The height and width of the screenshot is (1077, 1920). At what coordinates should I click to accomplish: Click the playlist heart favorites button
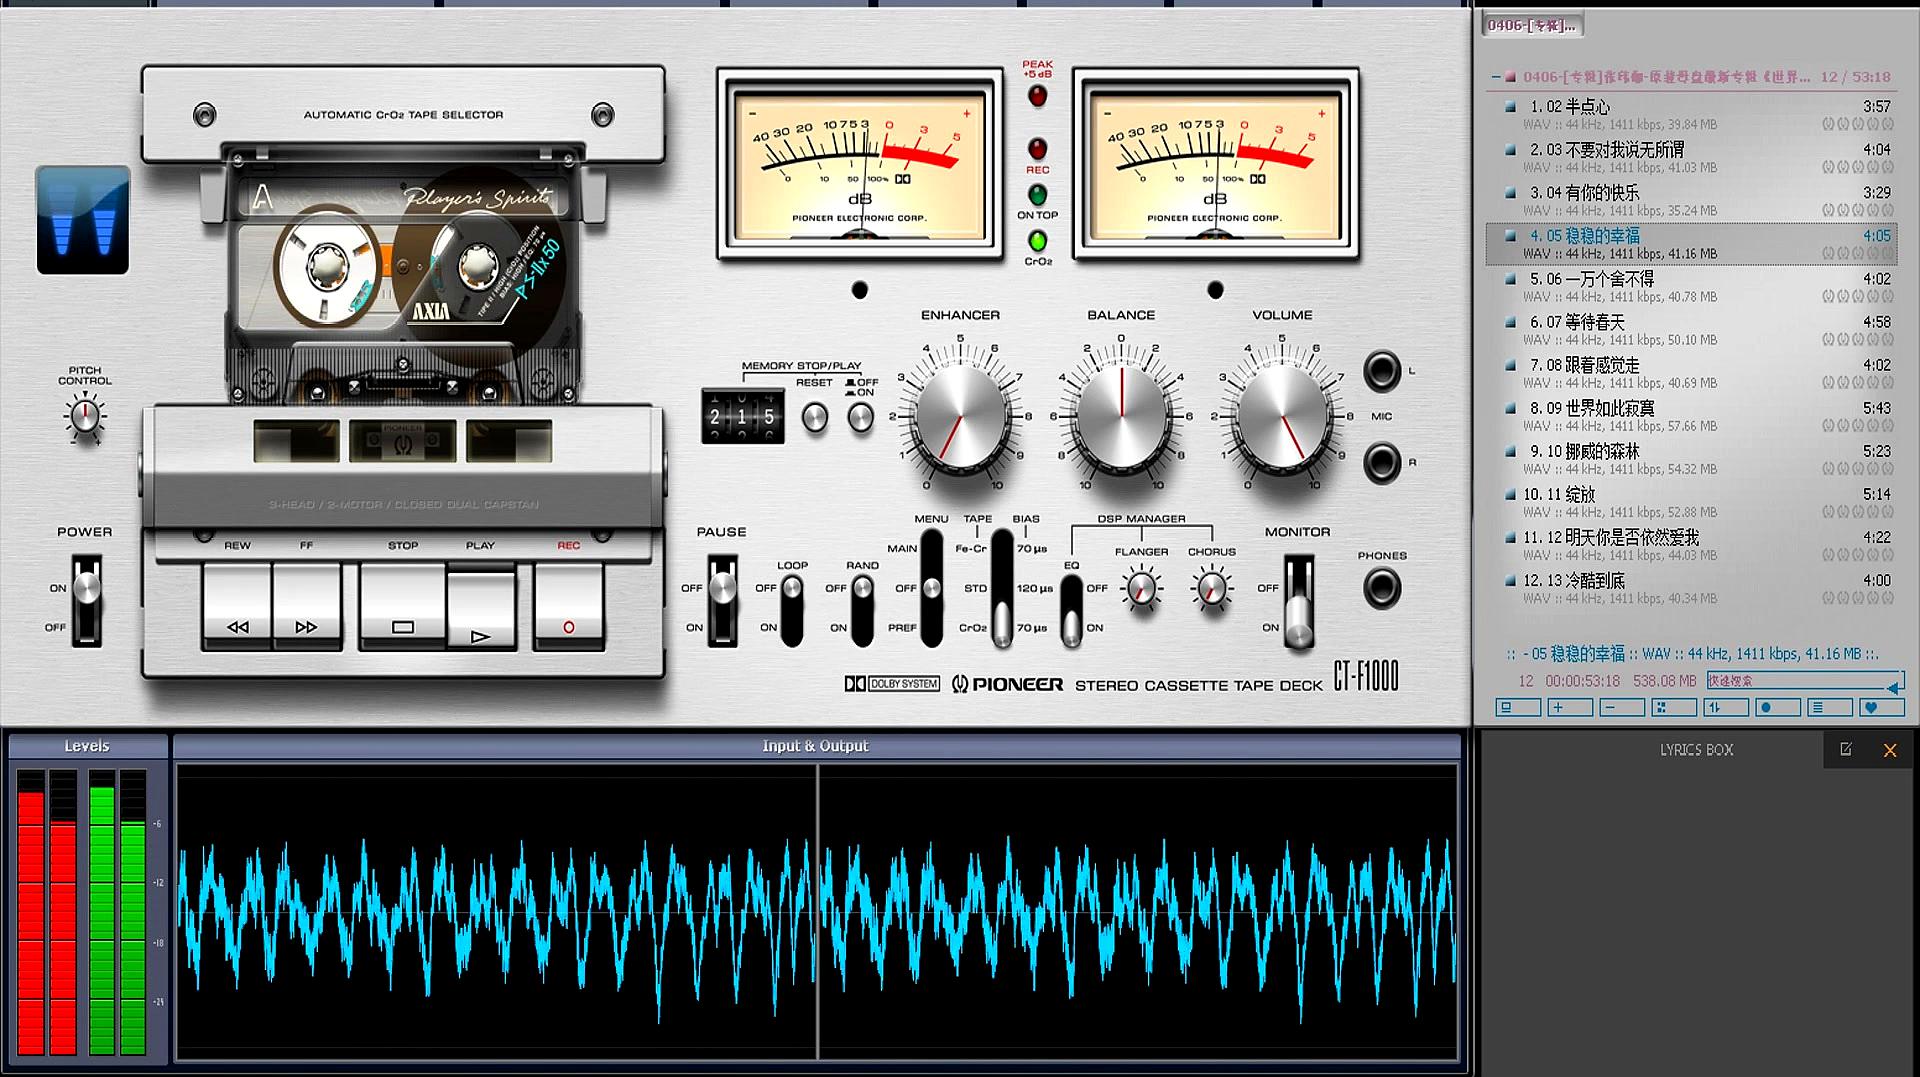(x=1883, y=708)
